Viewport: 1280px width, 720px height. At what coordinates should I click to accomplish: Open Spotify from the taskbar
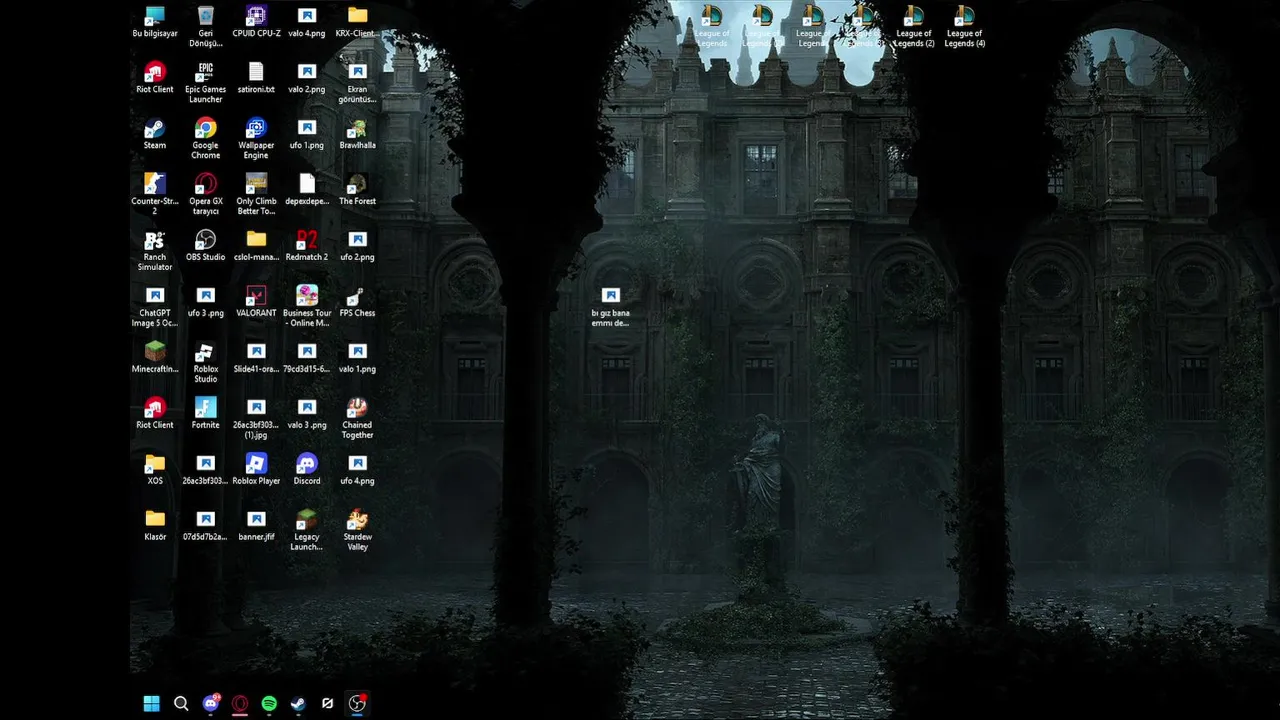click(x=269, y=704)
